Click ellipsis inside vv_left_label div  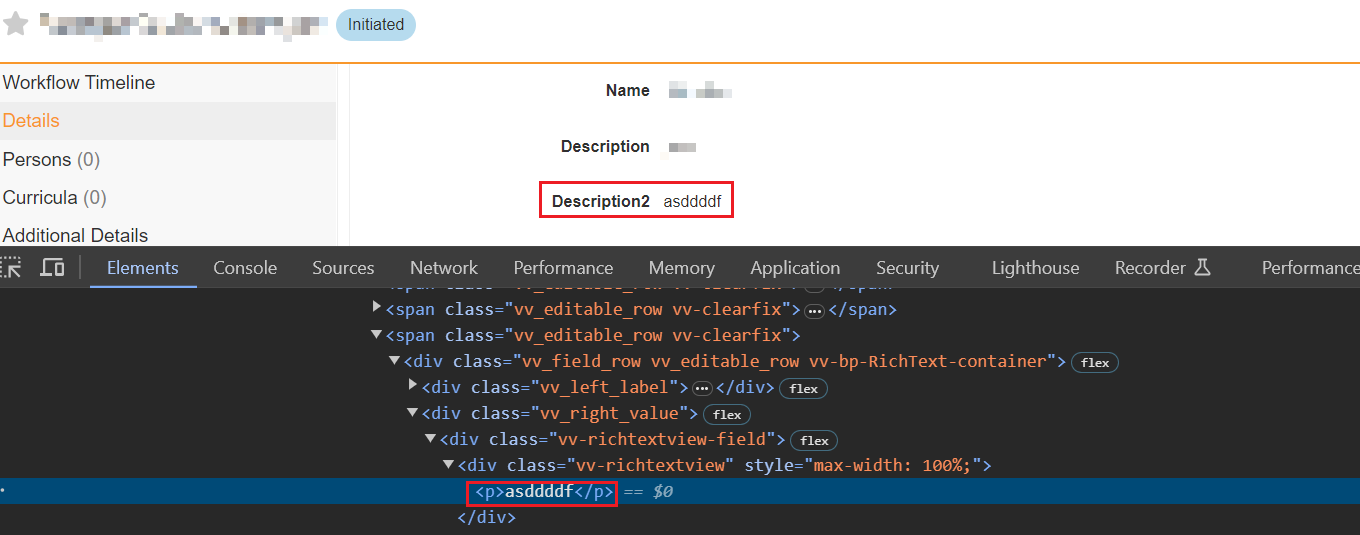(x=702, y=388)
